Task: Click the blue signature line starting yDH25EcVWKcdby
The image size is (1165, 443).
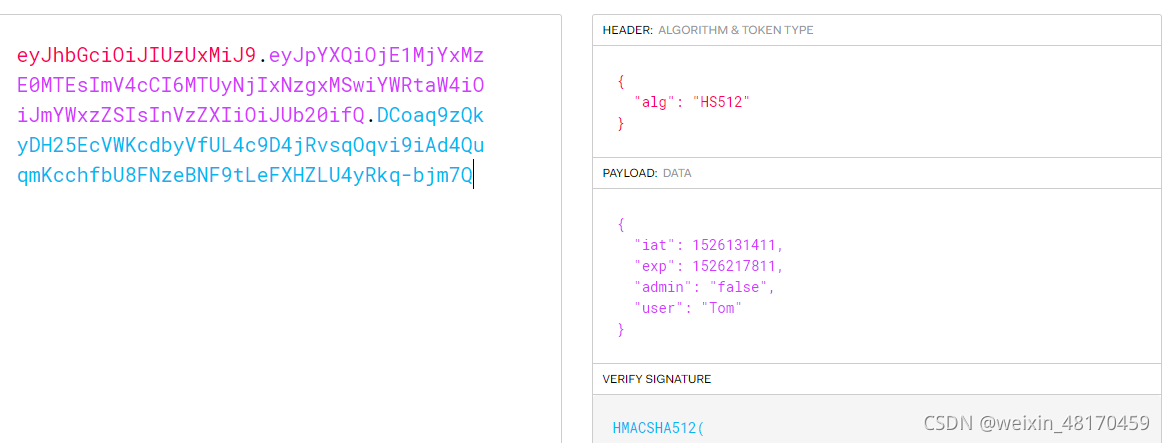Action: click(250, 146)
